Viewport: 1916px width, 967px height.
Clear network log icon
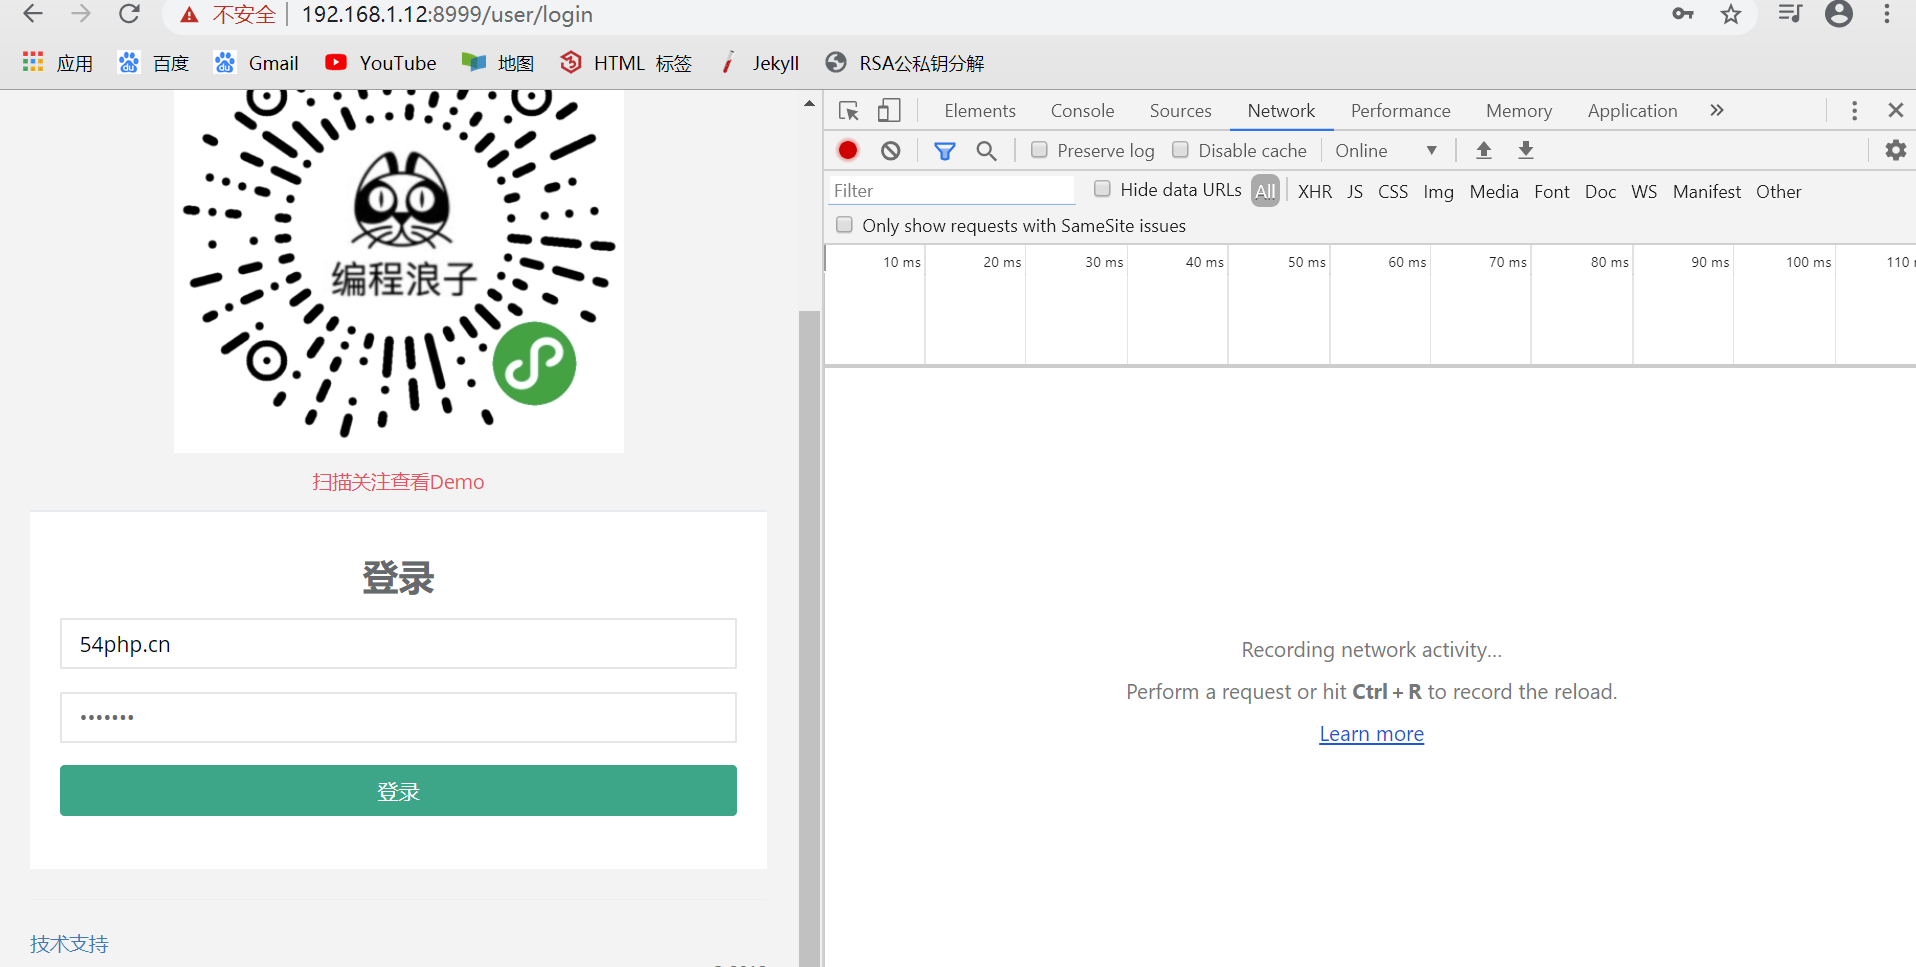[890, 150]
